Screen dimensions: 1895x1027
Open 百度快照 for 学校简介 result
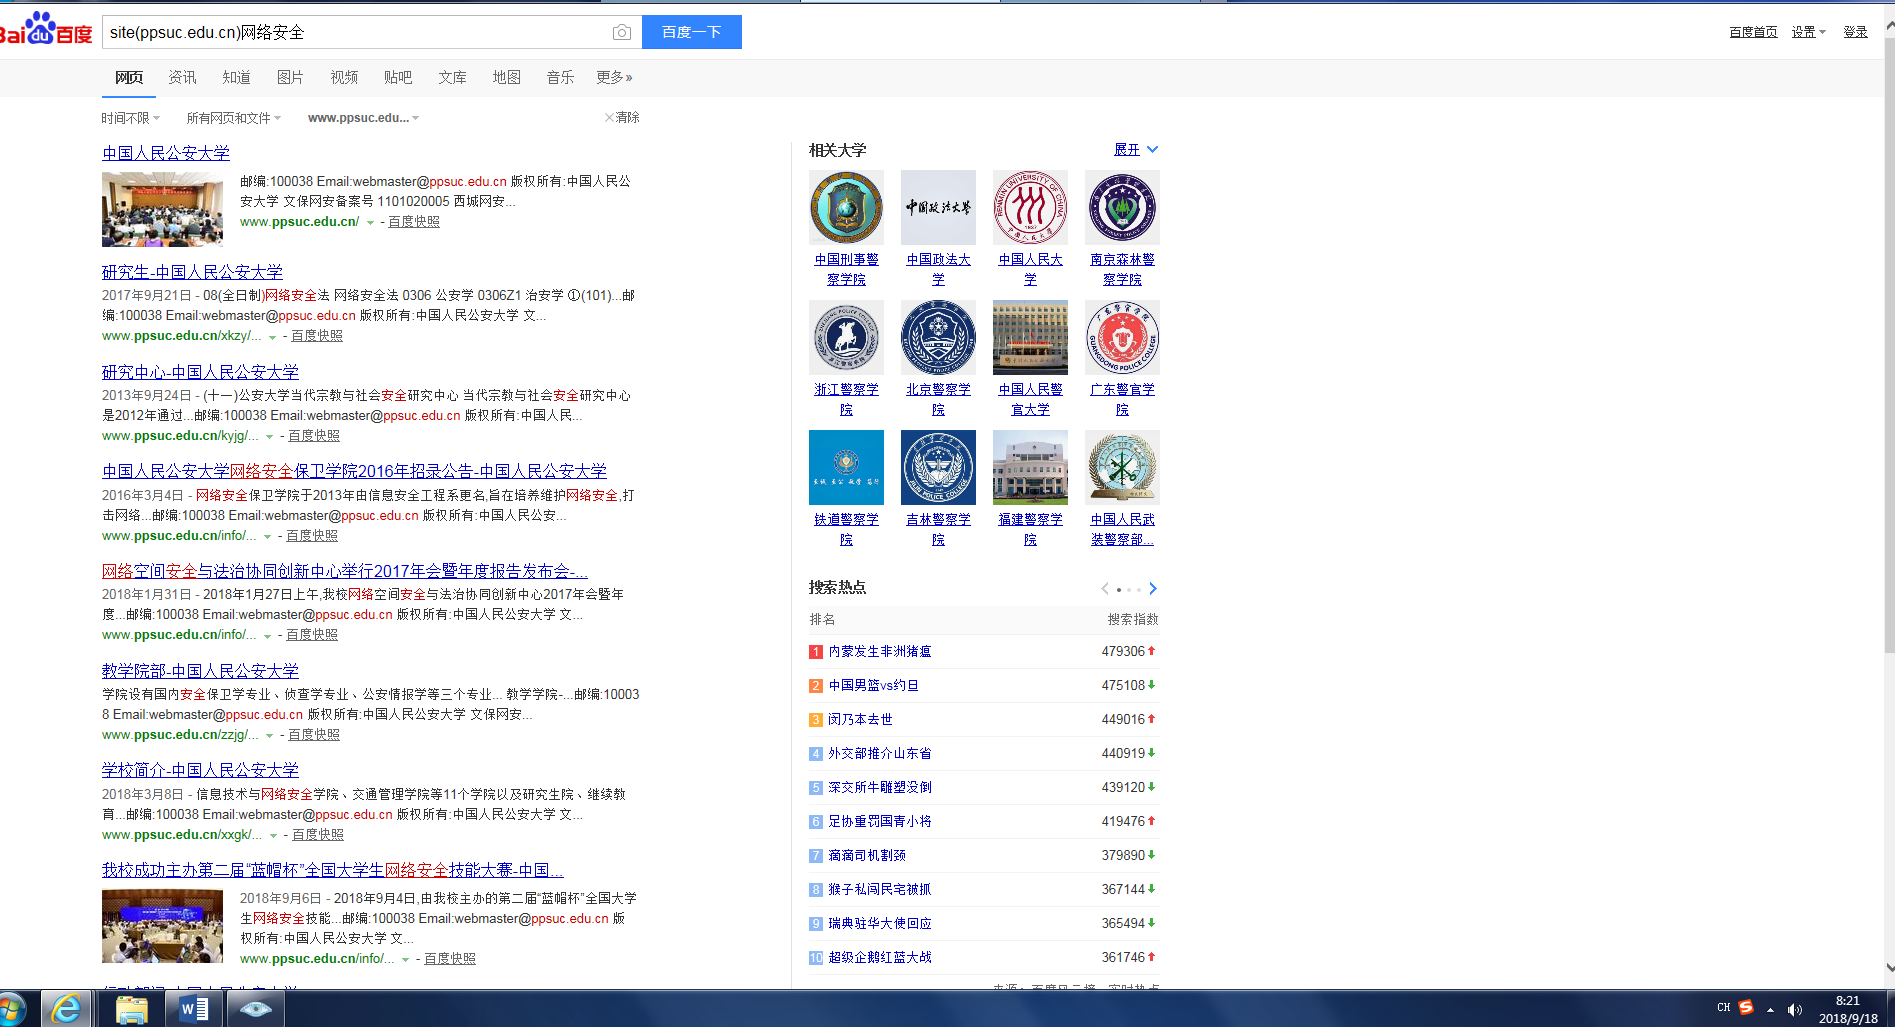click(318, 835)
